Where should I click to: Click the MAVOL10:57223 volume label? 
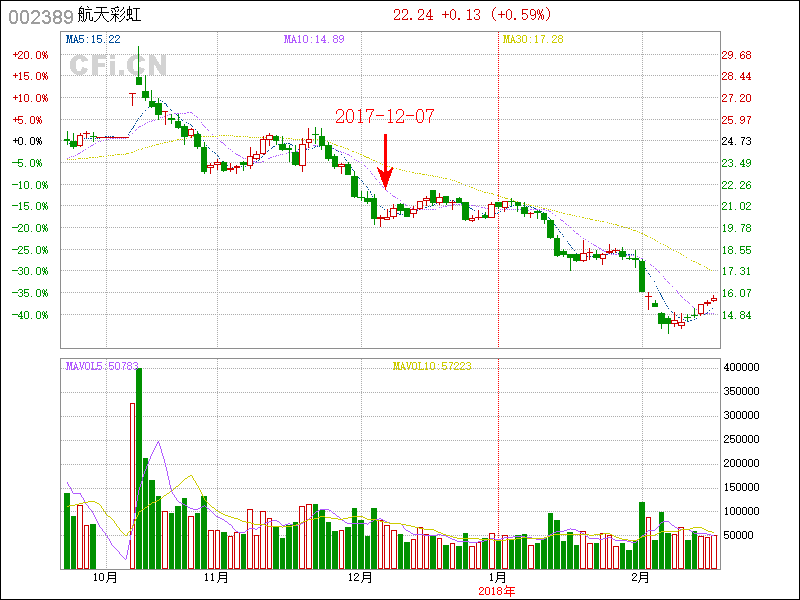point(432,366)
